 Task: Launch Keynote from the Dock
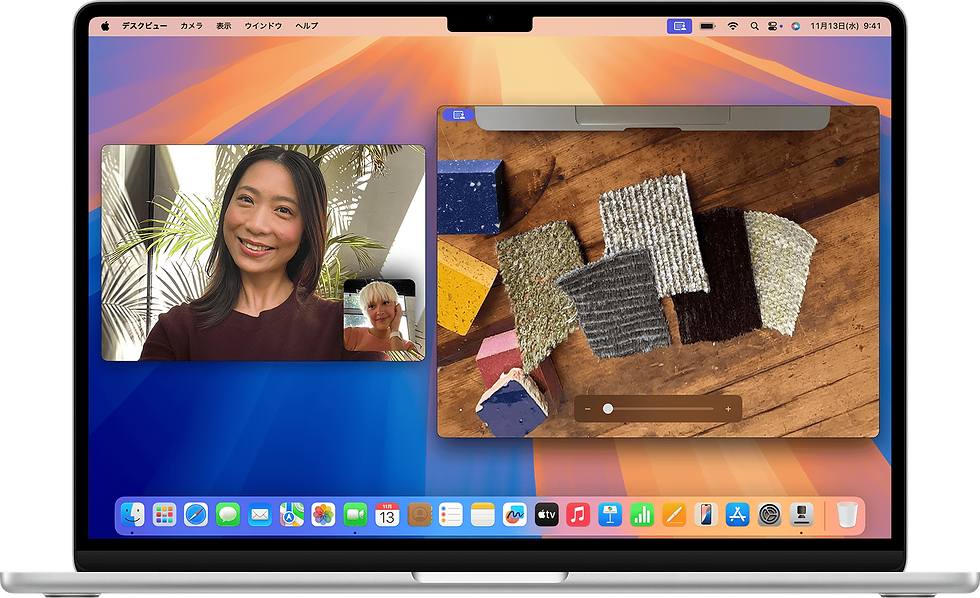pos(609,515)
